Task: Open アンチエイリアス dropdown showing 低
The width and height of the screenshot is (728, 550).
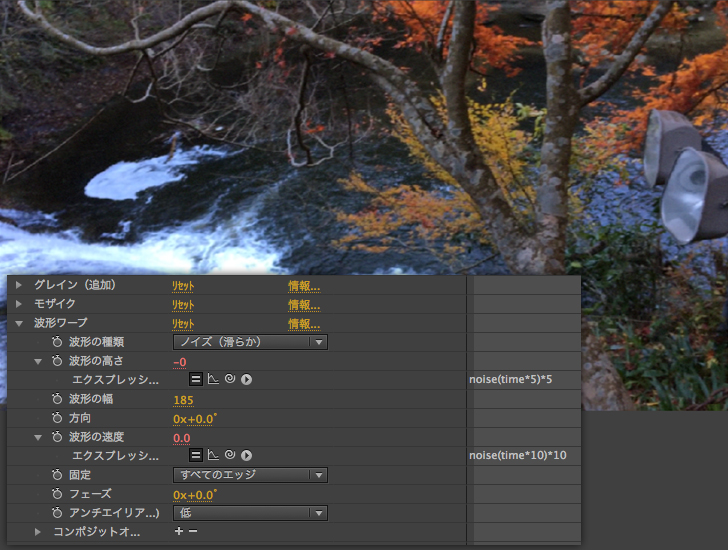Action: 250,513
